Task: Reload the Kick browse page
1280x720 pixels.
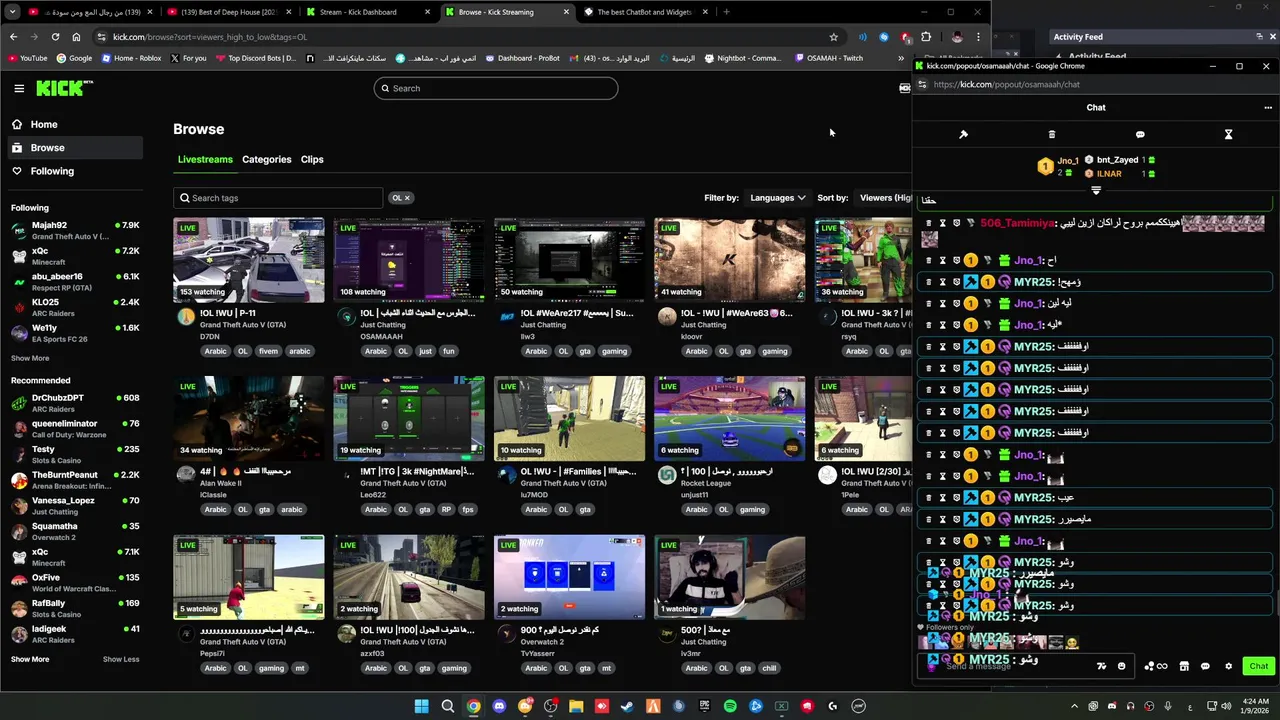Action: point(57,37)
